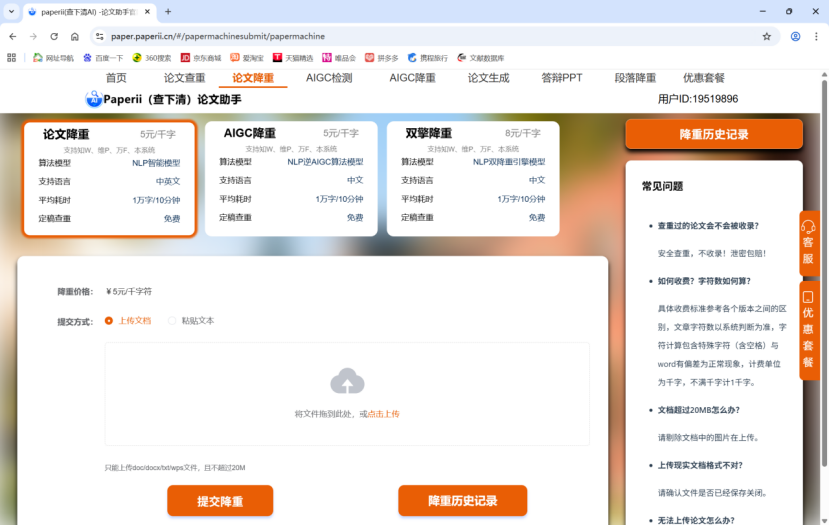
Task: Go back to the previous page
Action: [x=13, y=37]
